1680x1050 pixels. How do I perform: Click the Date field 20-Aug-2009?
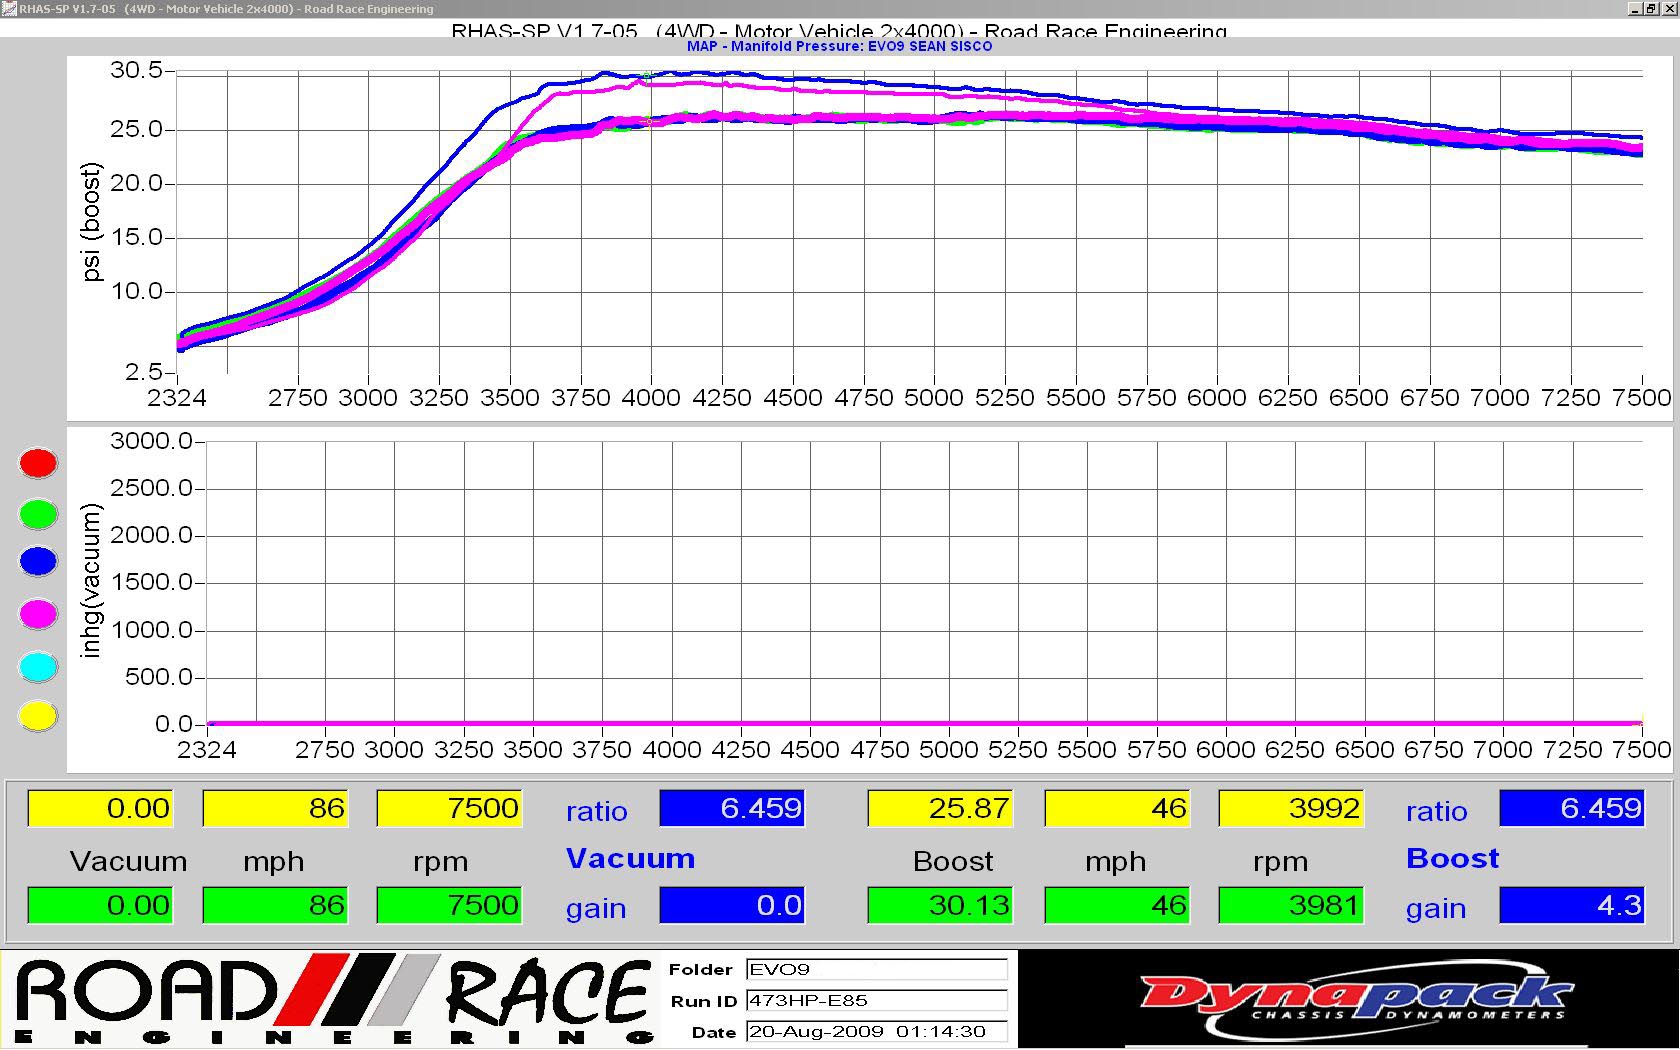pyautogui.click(x=876, y=1031)
